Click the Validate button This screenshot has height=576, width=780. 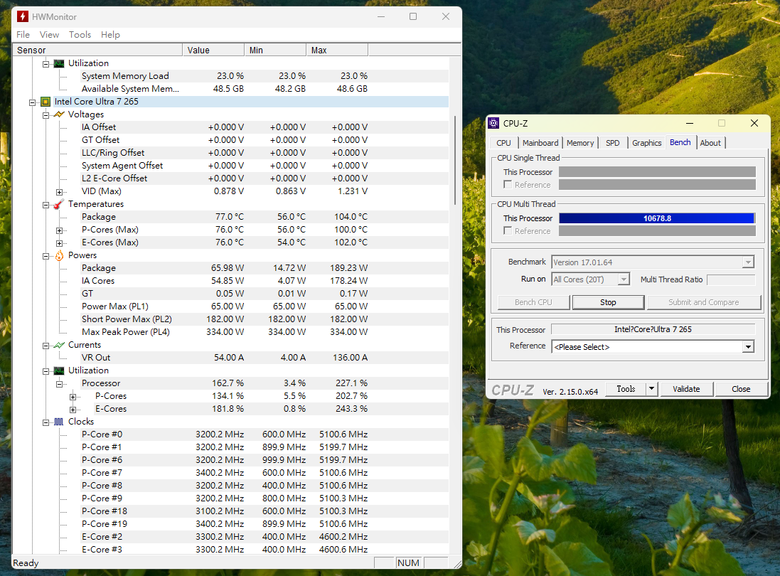686,389
